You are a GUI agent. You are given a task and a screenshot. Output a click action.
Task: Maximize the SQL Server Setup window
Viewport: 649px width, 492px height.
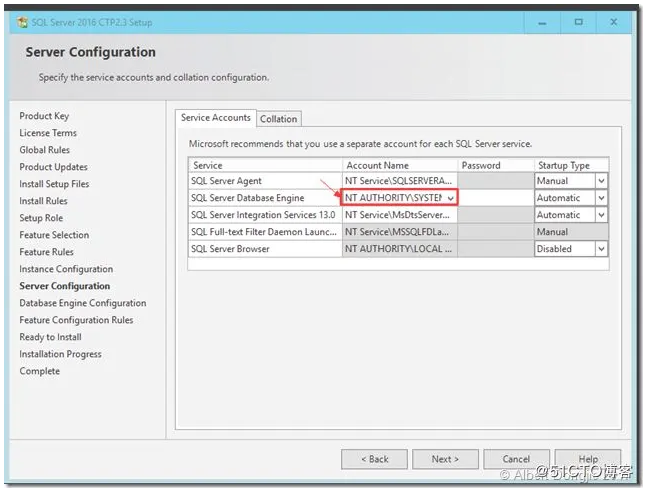click(579, 22)
